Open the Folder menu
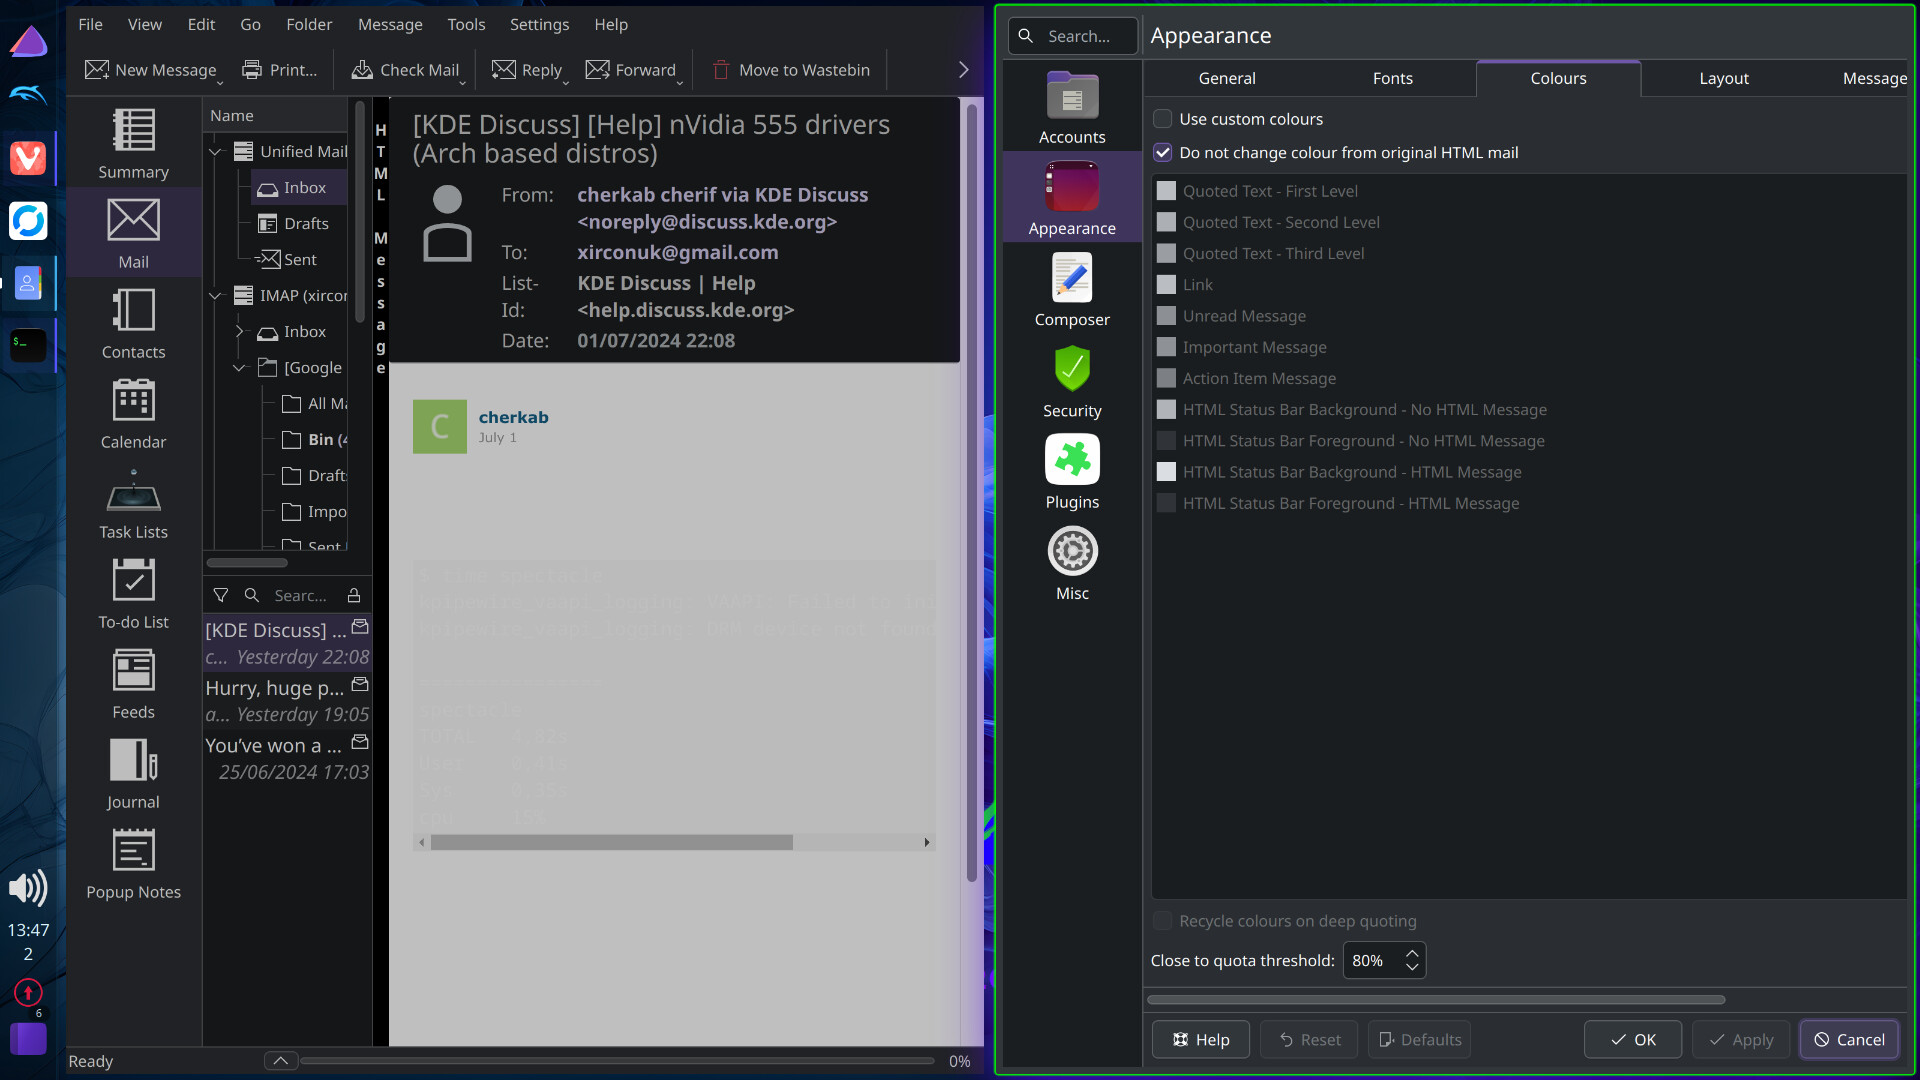 [x=309, y=24]
